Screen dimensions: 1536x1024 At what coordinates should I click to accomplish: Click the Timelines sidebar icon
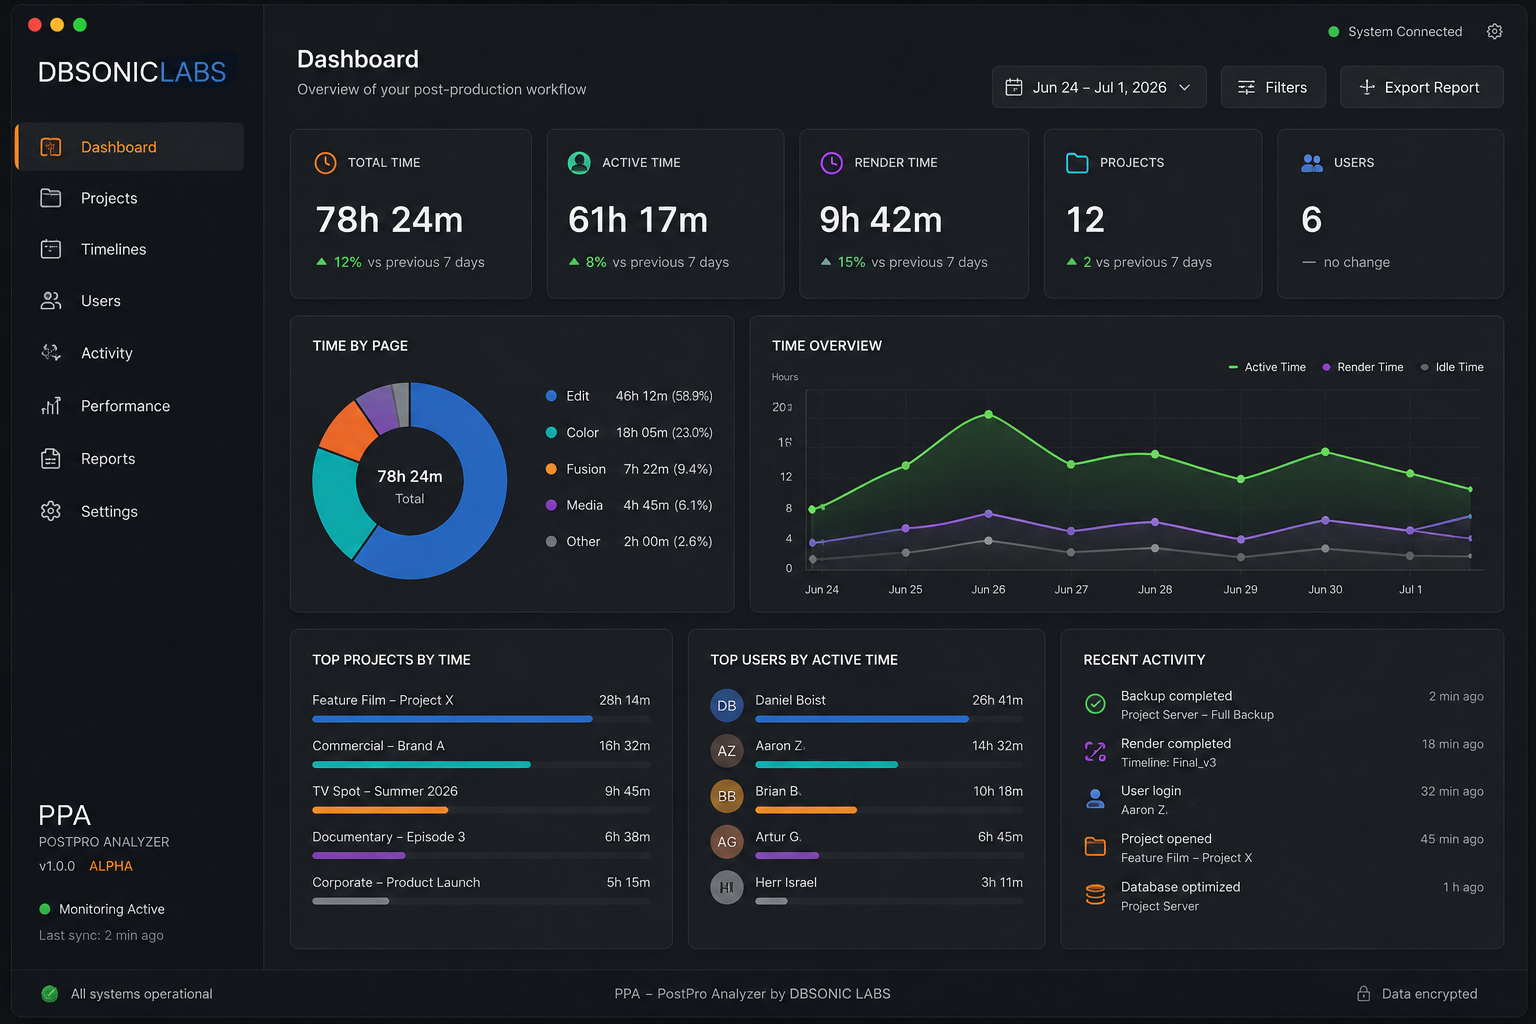pyautogui.click(x=51, y=249)
